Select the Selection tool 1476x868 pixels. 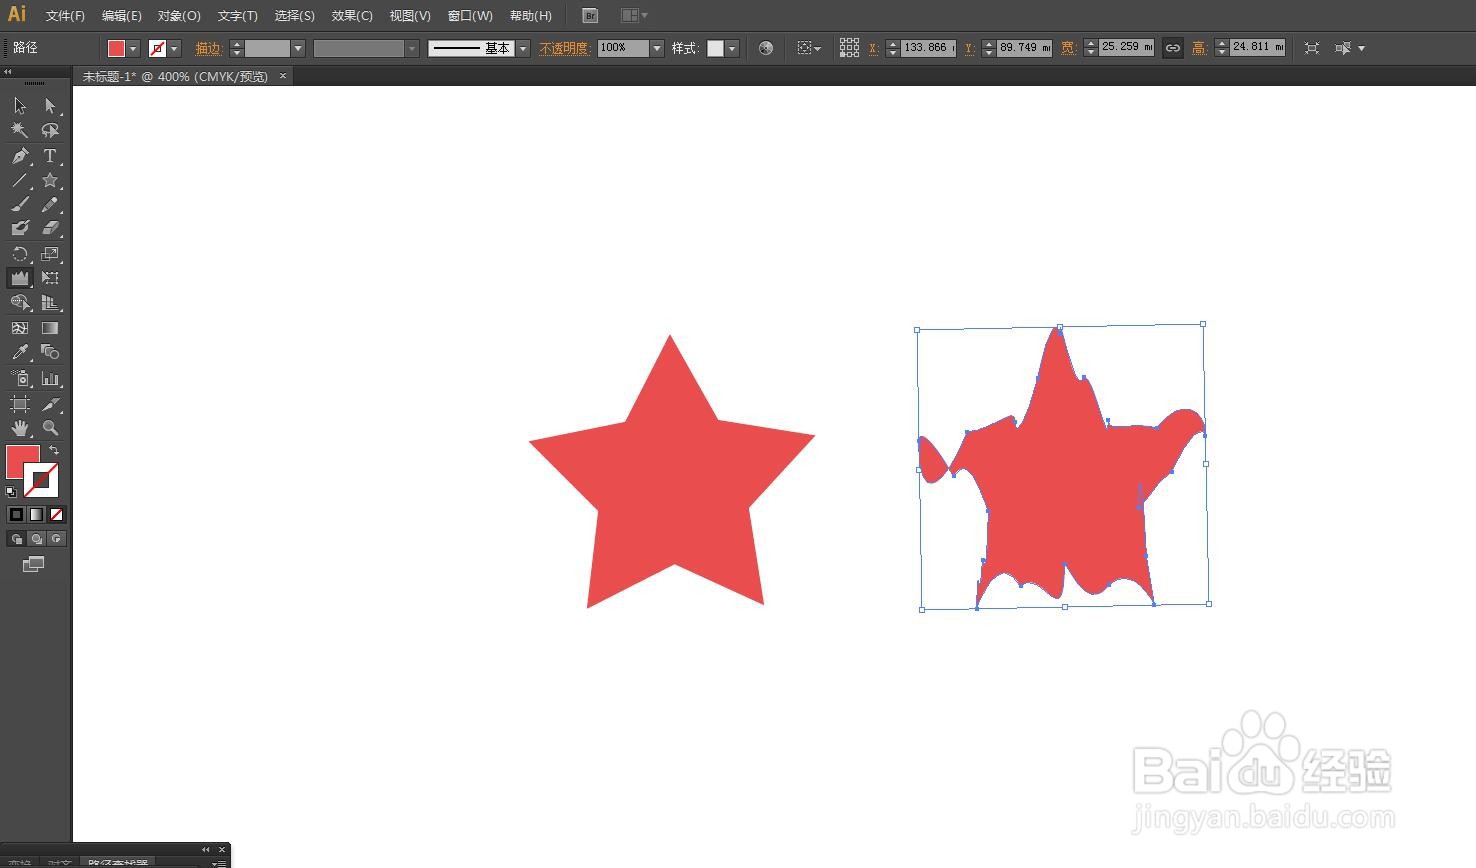[x=18, y=105]
